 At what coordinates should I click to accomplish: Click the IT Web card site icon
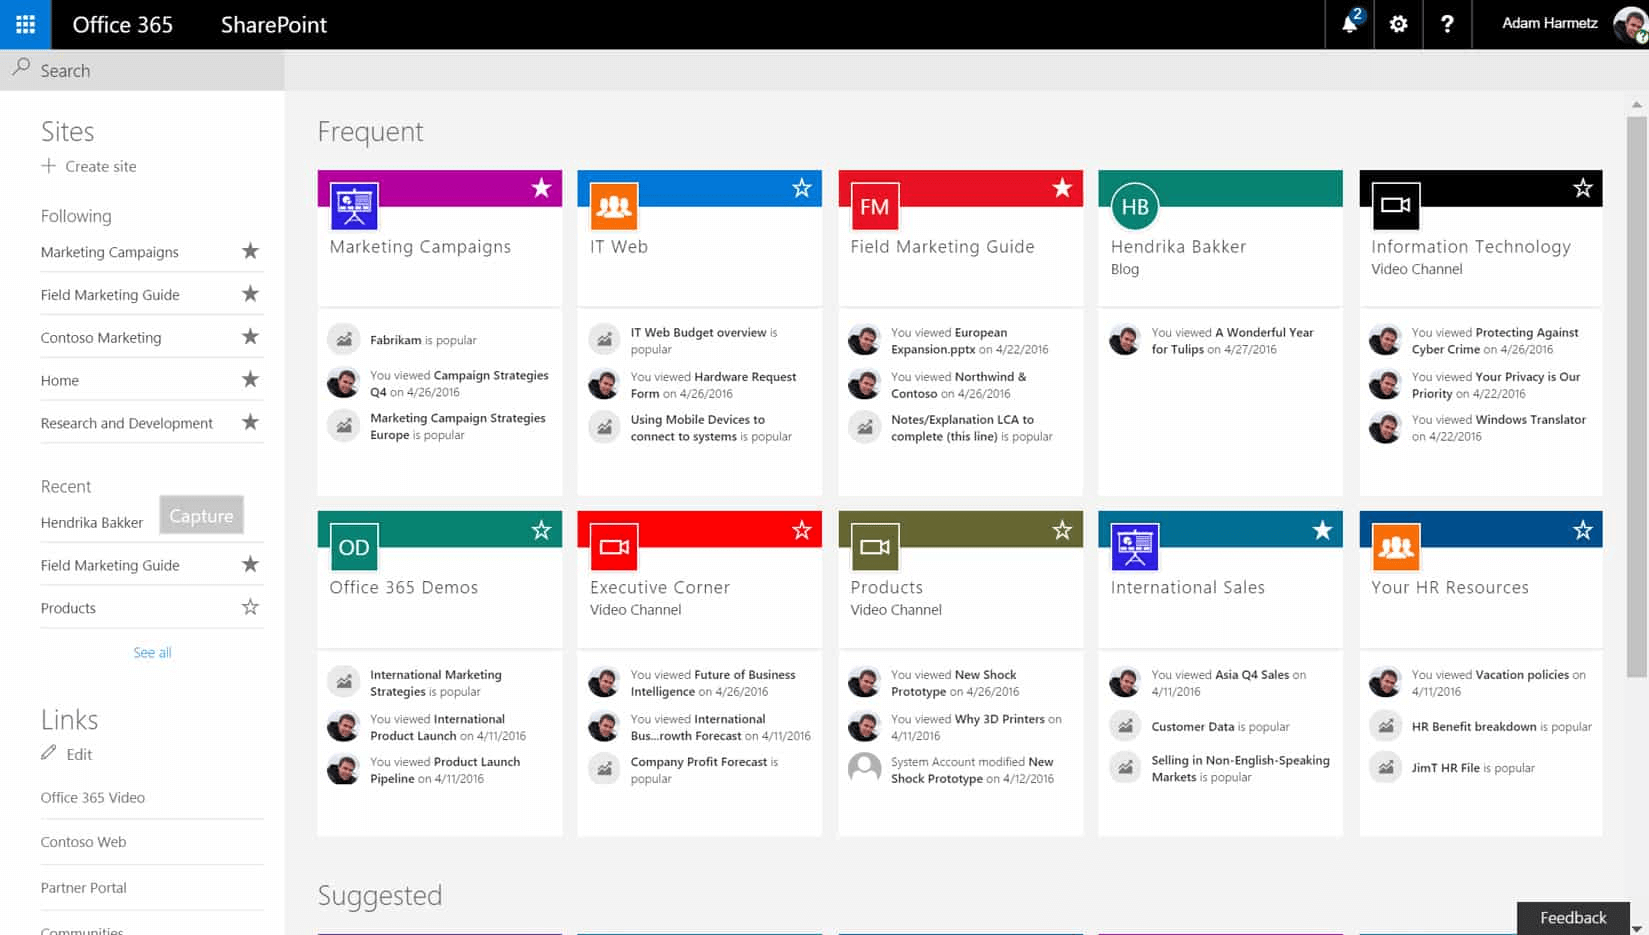(x=614, y=207)
